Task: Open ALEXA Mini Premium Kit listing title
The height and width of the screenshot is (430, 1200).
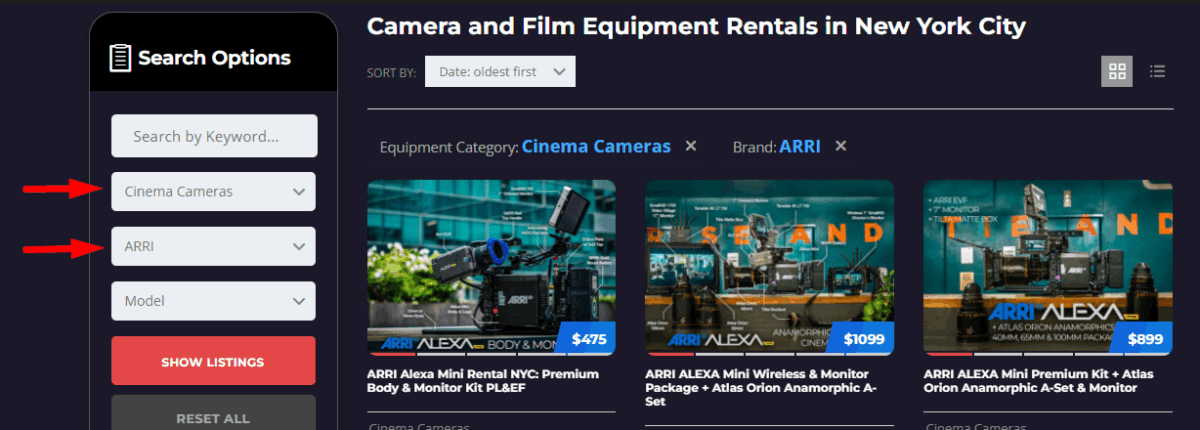Action: pyautogui.click(x=1040, y=380)
